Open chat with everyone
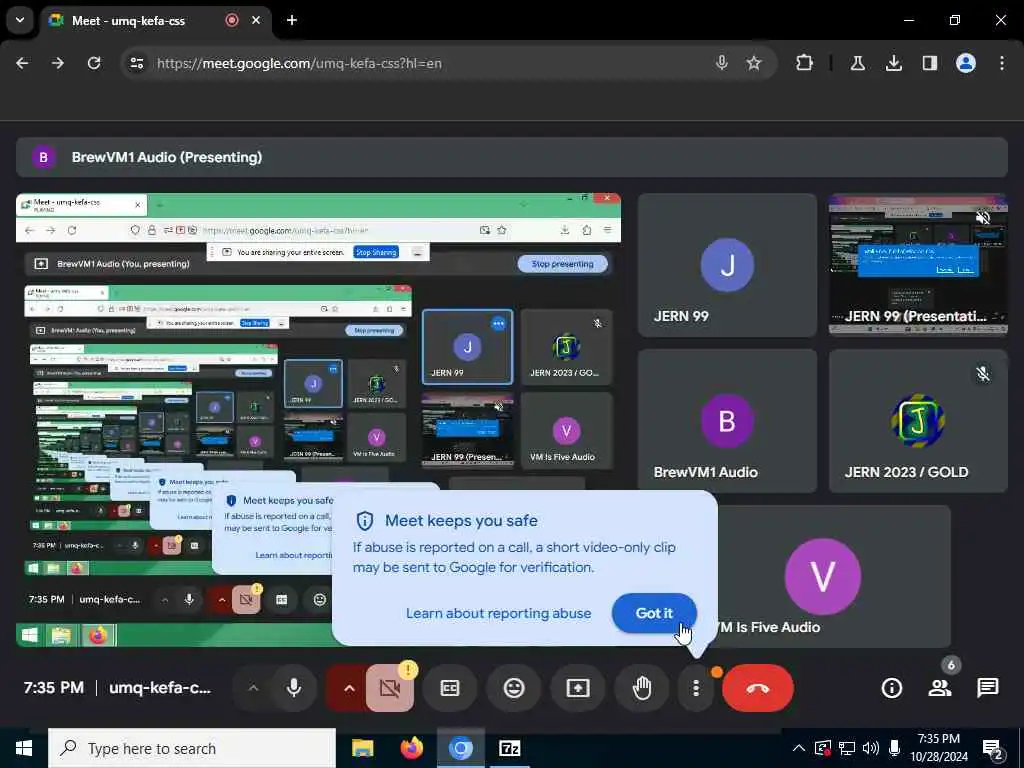Screen dimensions: 1024x768 point(987,688)
